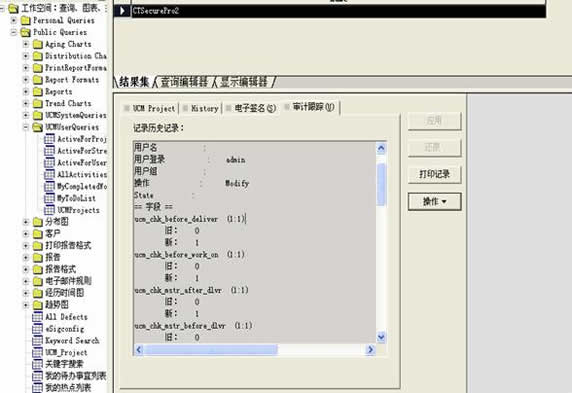Click the row pointer arrow beside CTSecurePro2
Viewport: 572px width, 393px height.
pyautogui.click(x=122, y=11)
